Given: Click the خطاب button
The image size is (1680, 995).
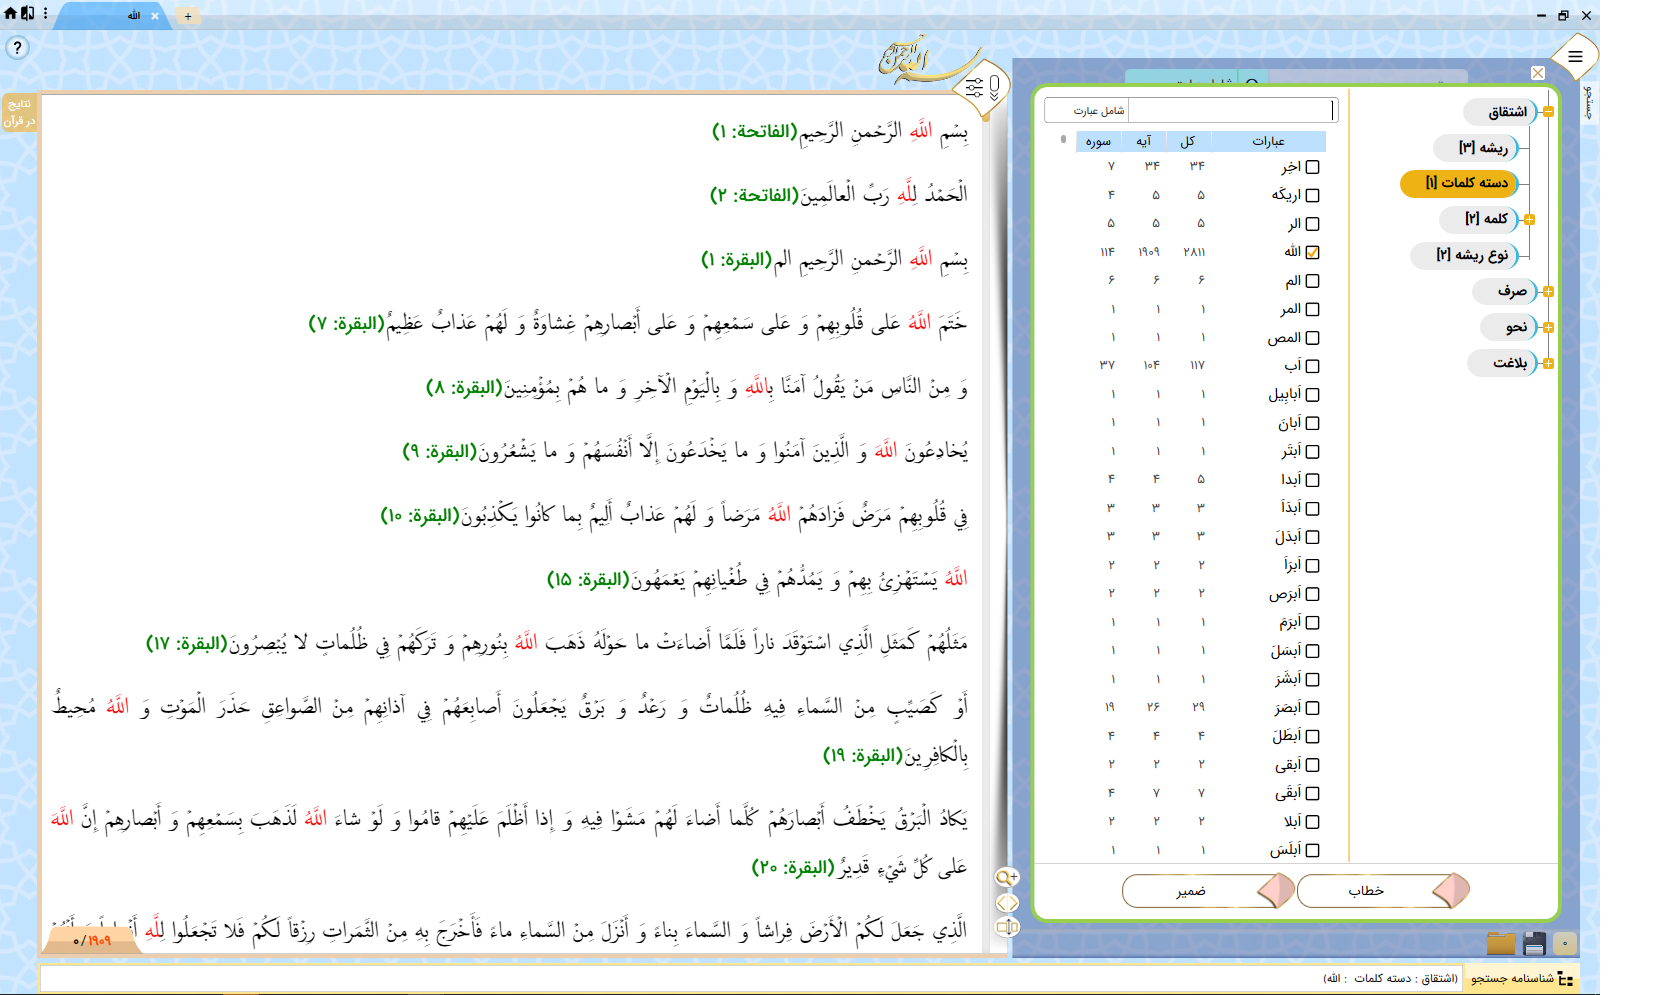Looking at the screenshot, I should pos(1383,890).
